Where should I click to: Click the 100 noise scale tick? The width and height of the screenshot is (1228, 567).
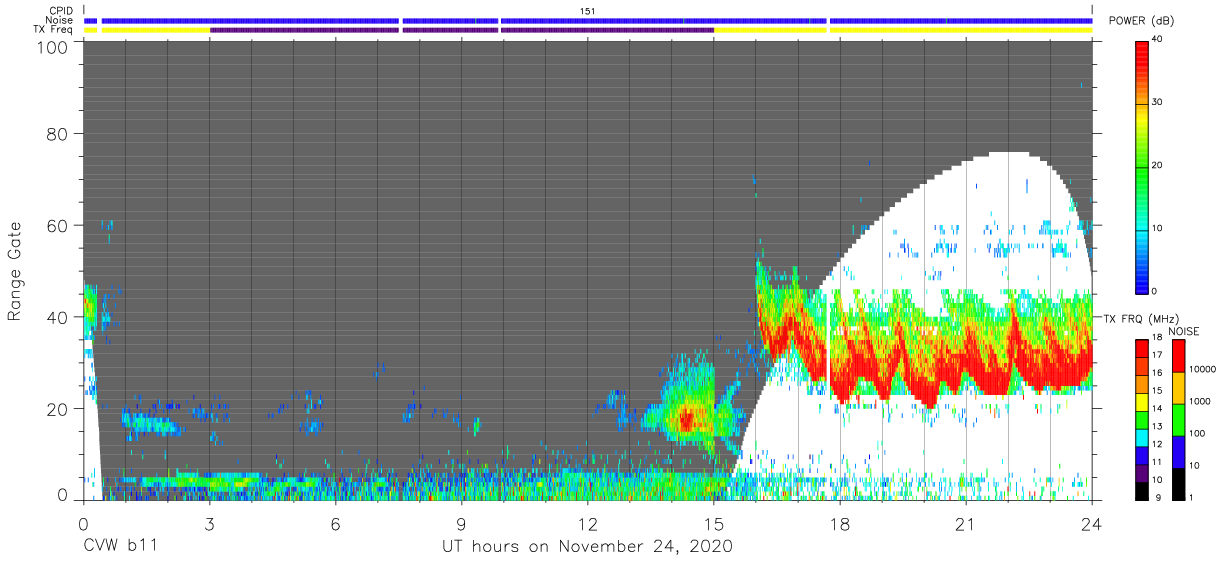(x=1196, y=433)
